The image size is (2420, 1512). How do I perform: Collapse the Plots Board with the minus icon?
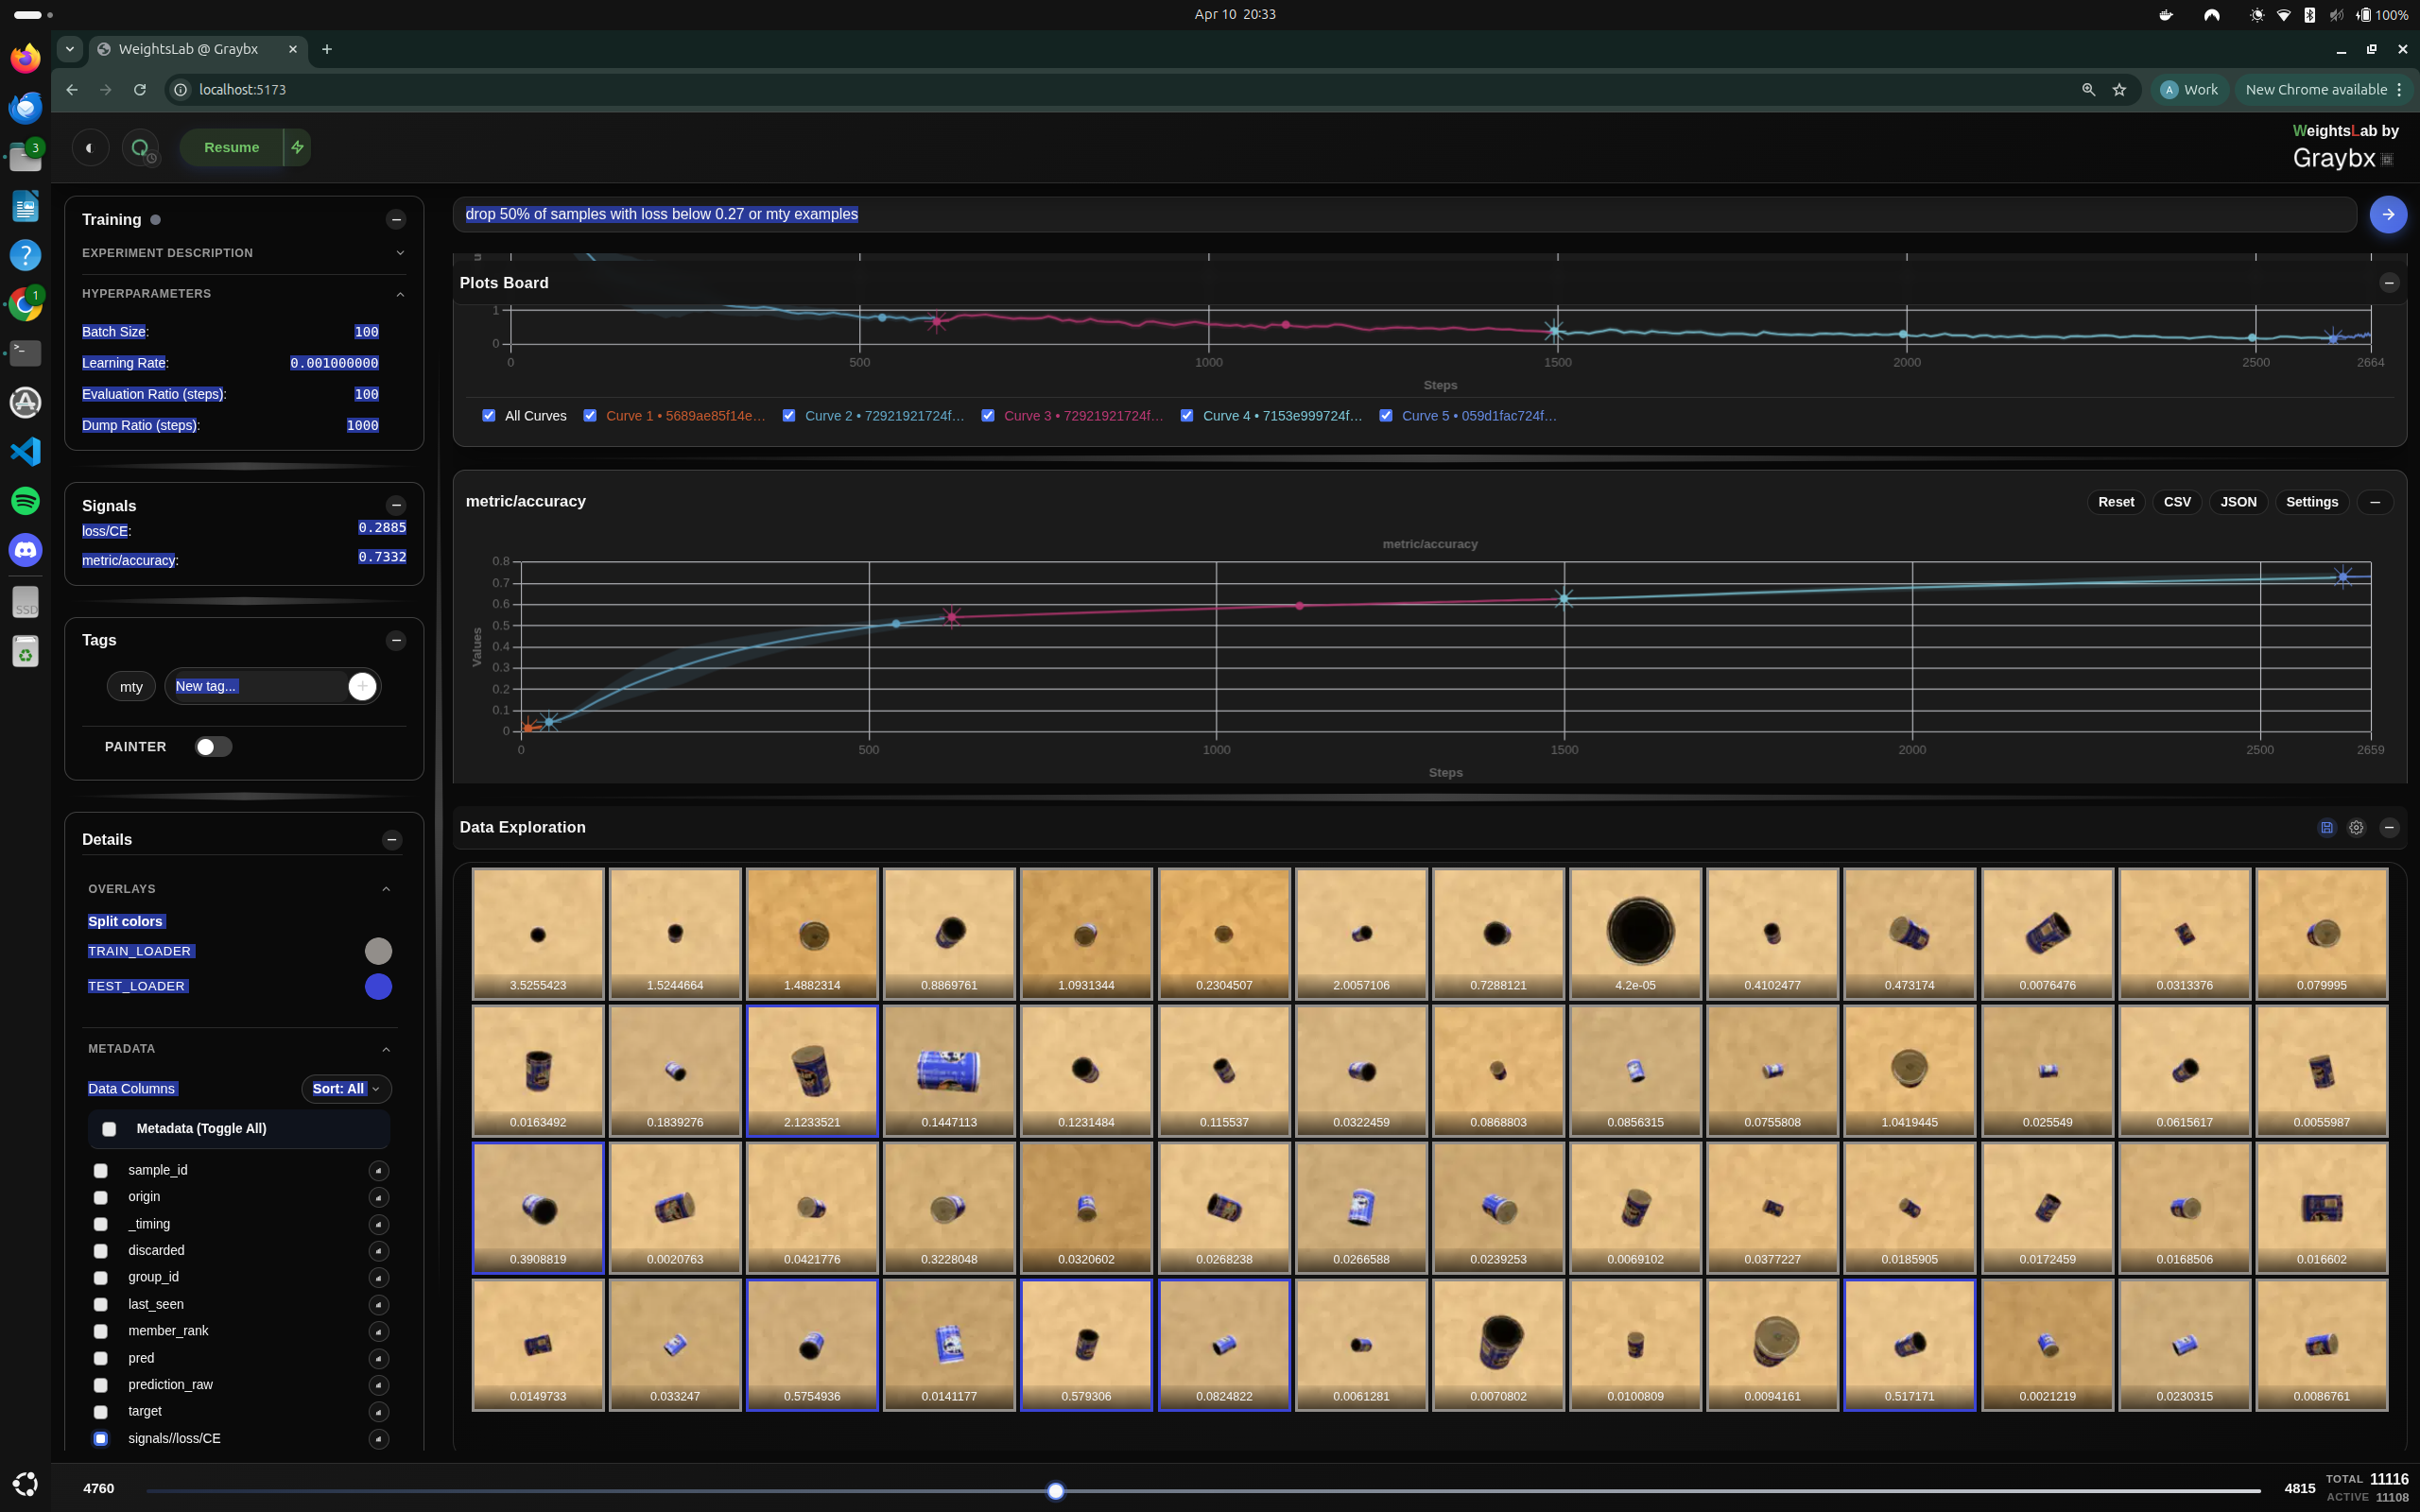[x=2391, y=283]
